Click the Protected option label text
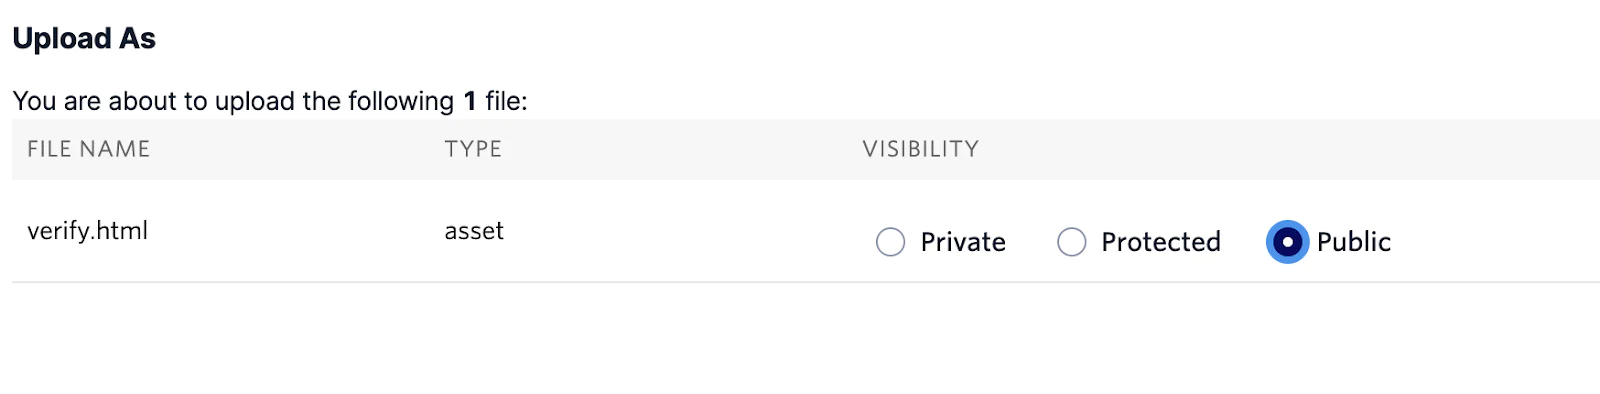Screen dimensions: 1600x394 coord(1161,242)
